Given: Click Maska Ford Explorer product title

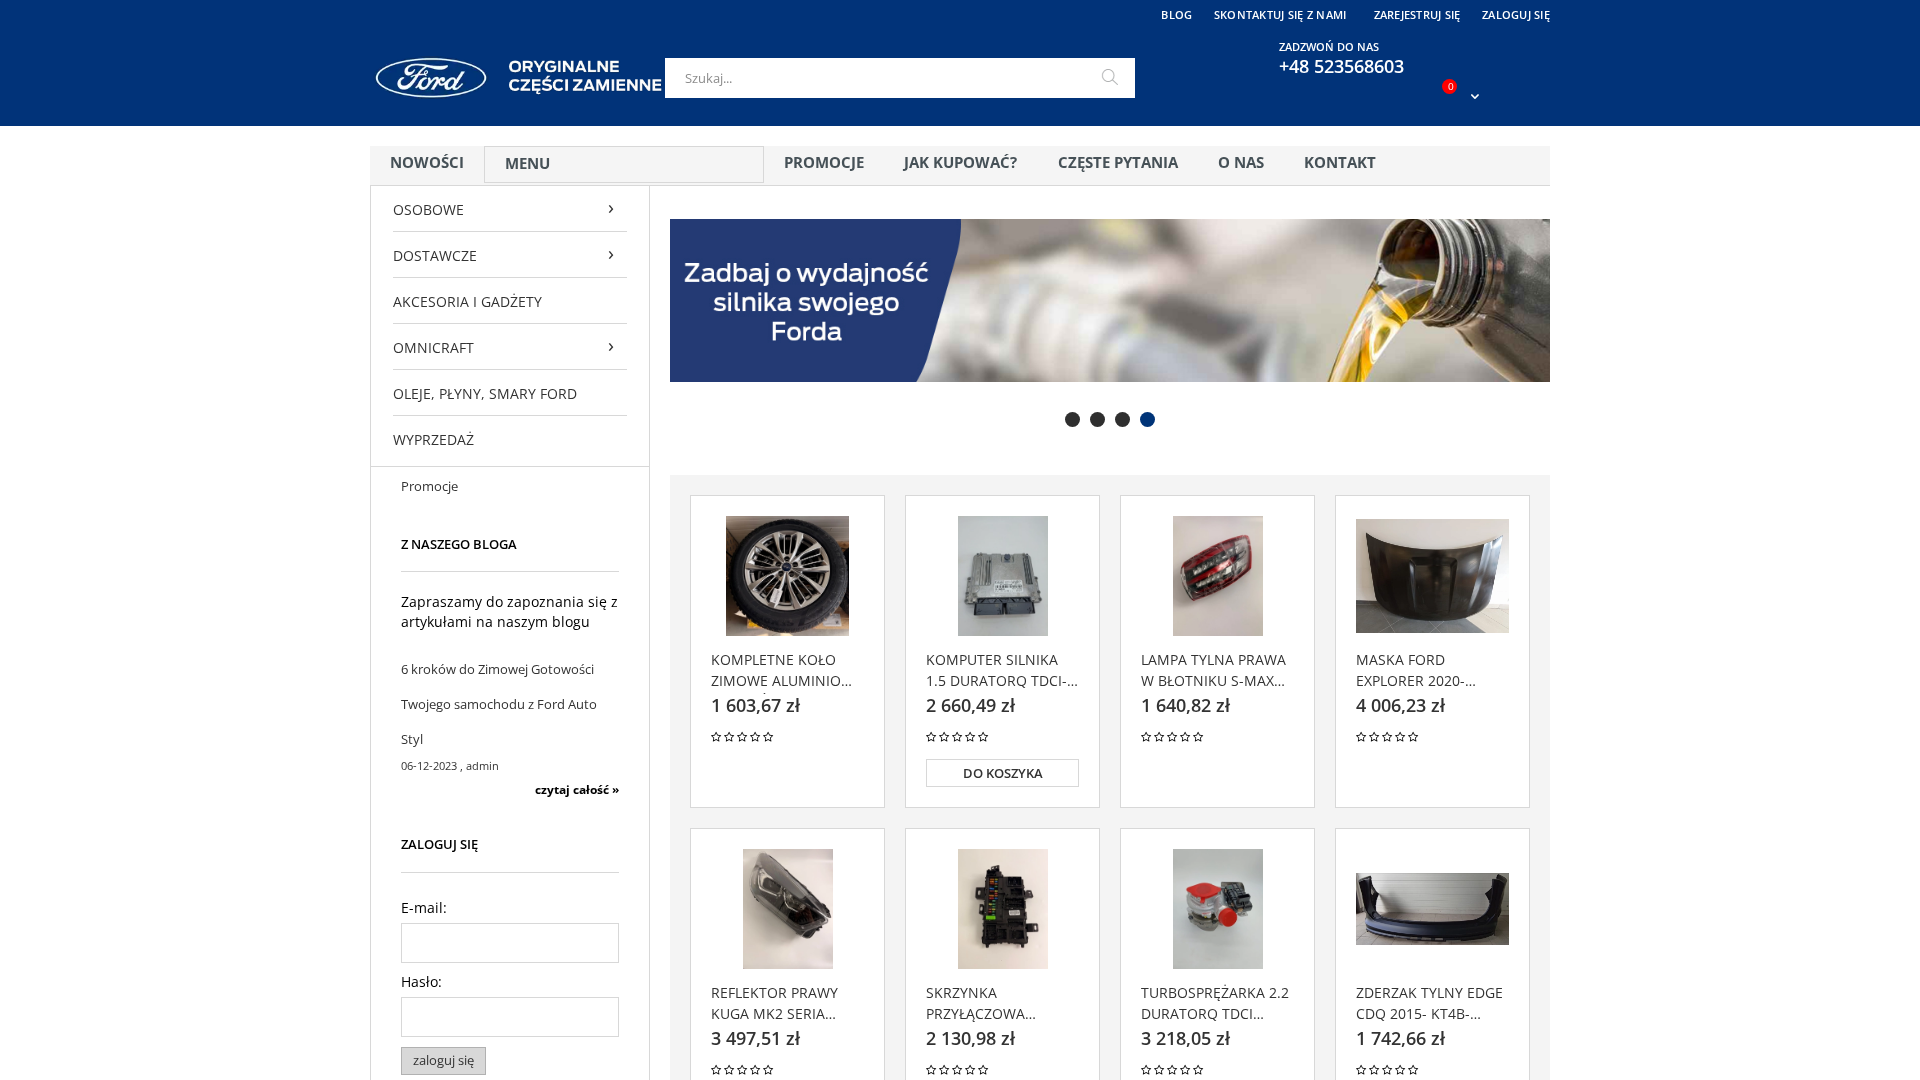Looking at the screenshot, I should pyautogui.click(x=1416, y=670).
